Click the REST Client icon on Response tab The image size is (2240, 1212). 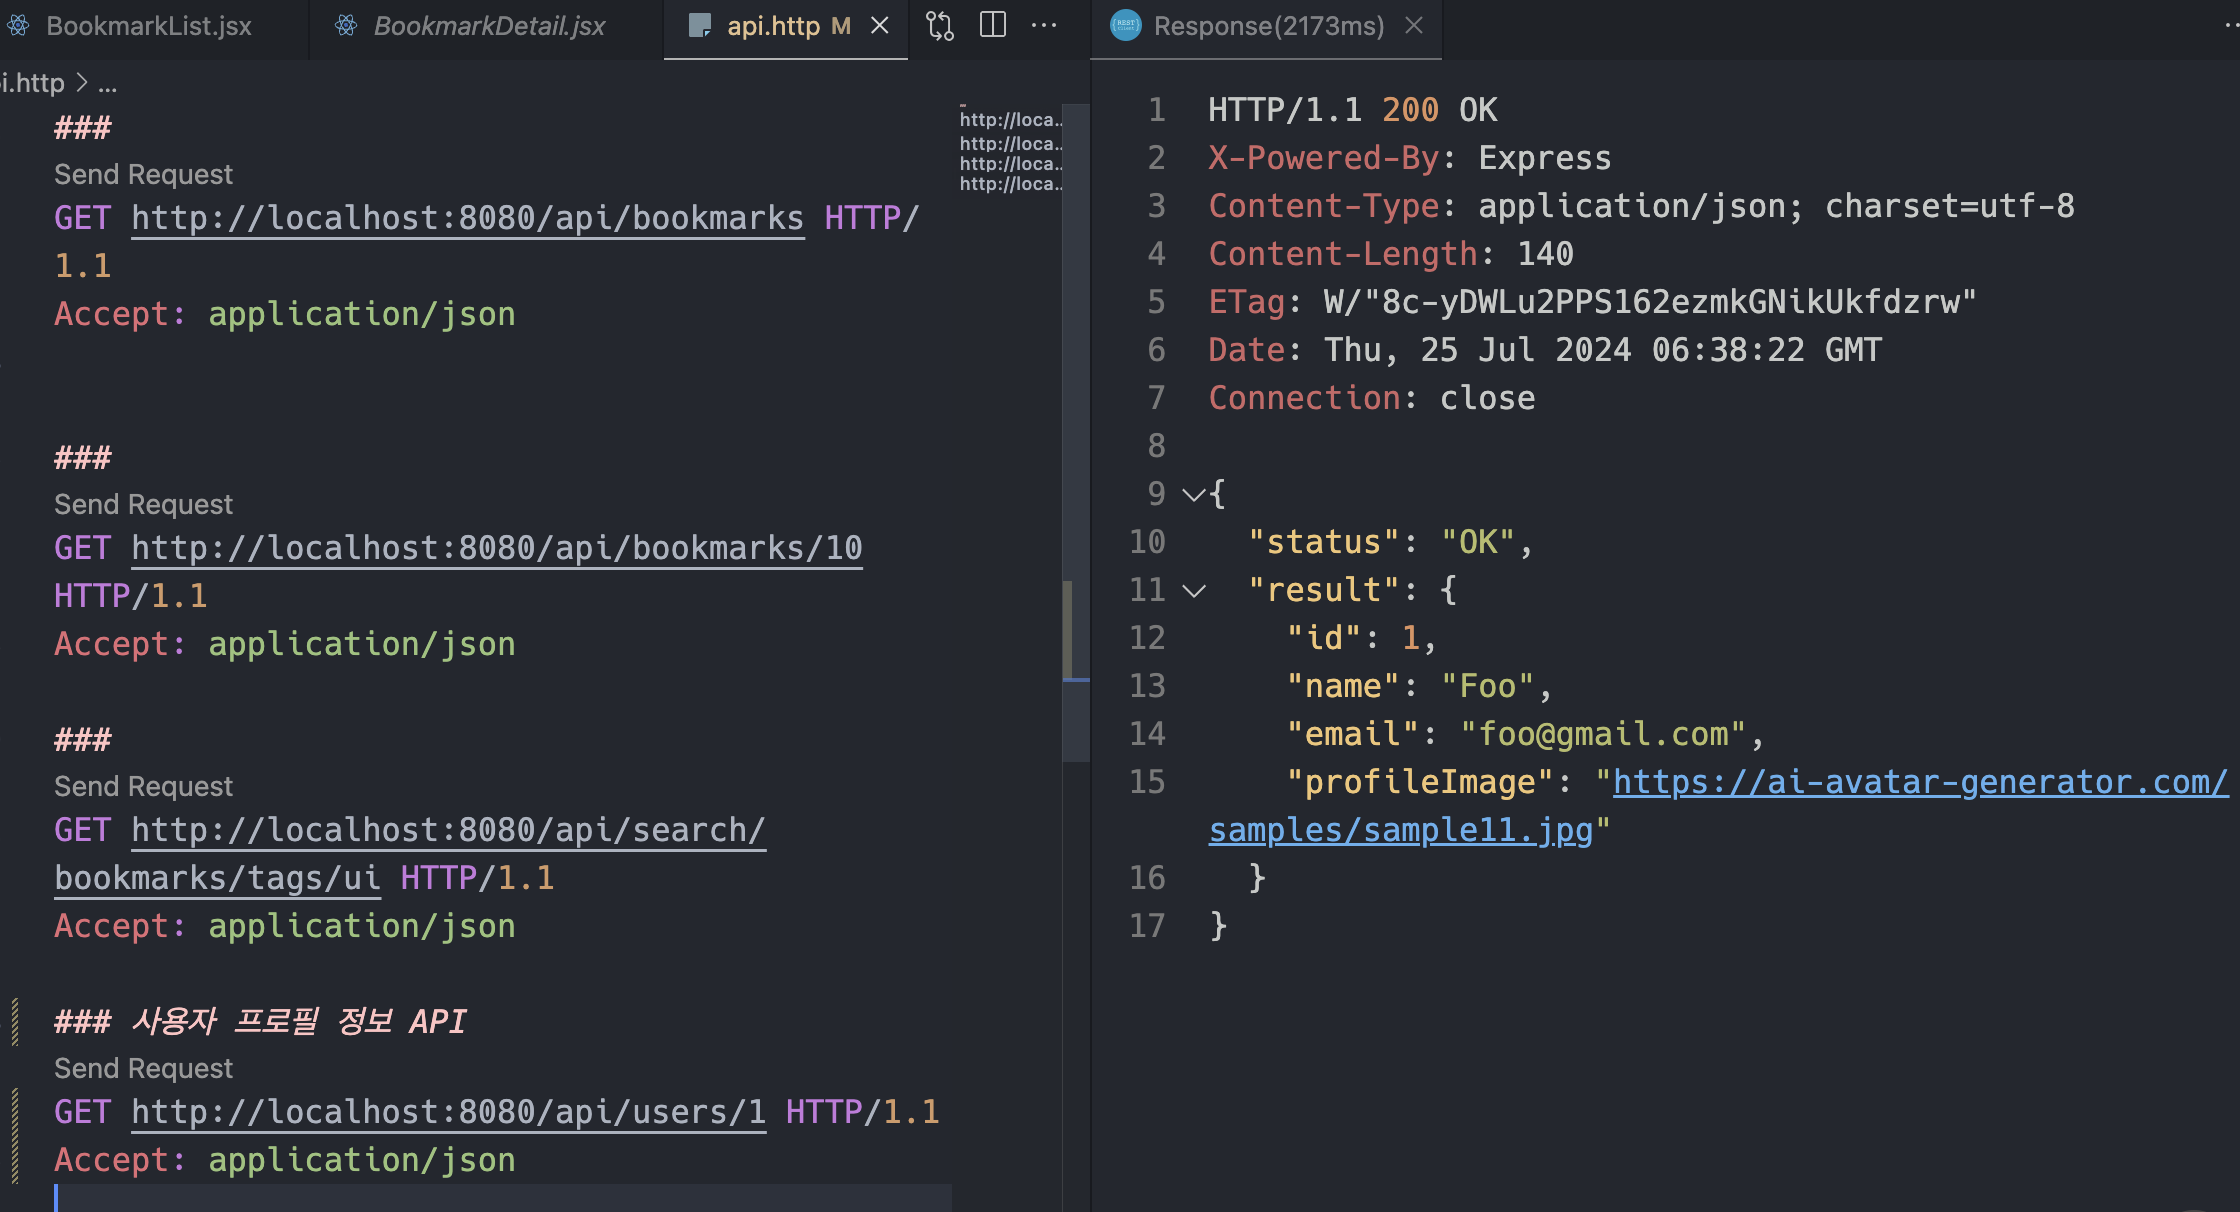tap(1126, 26)
